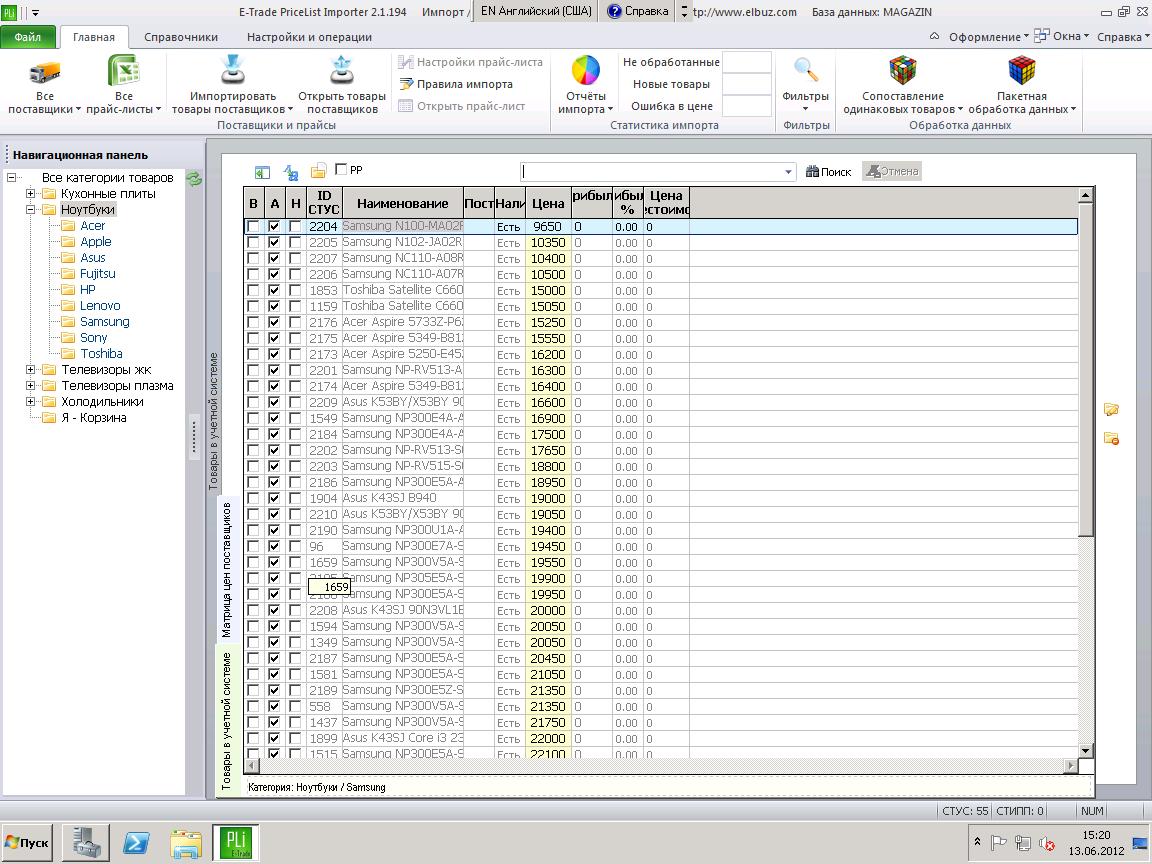Viewport: 1152px width, 864px height.
Task: Refresh category tree with green arrows icon
Action: 194,179
